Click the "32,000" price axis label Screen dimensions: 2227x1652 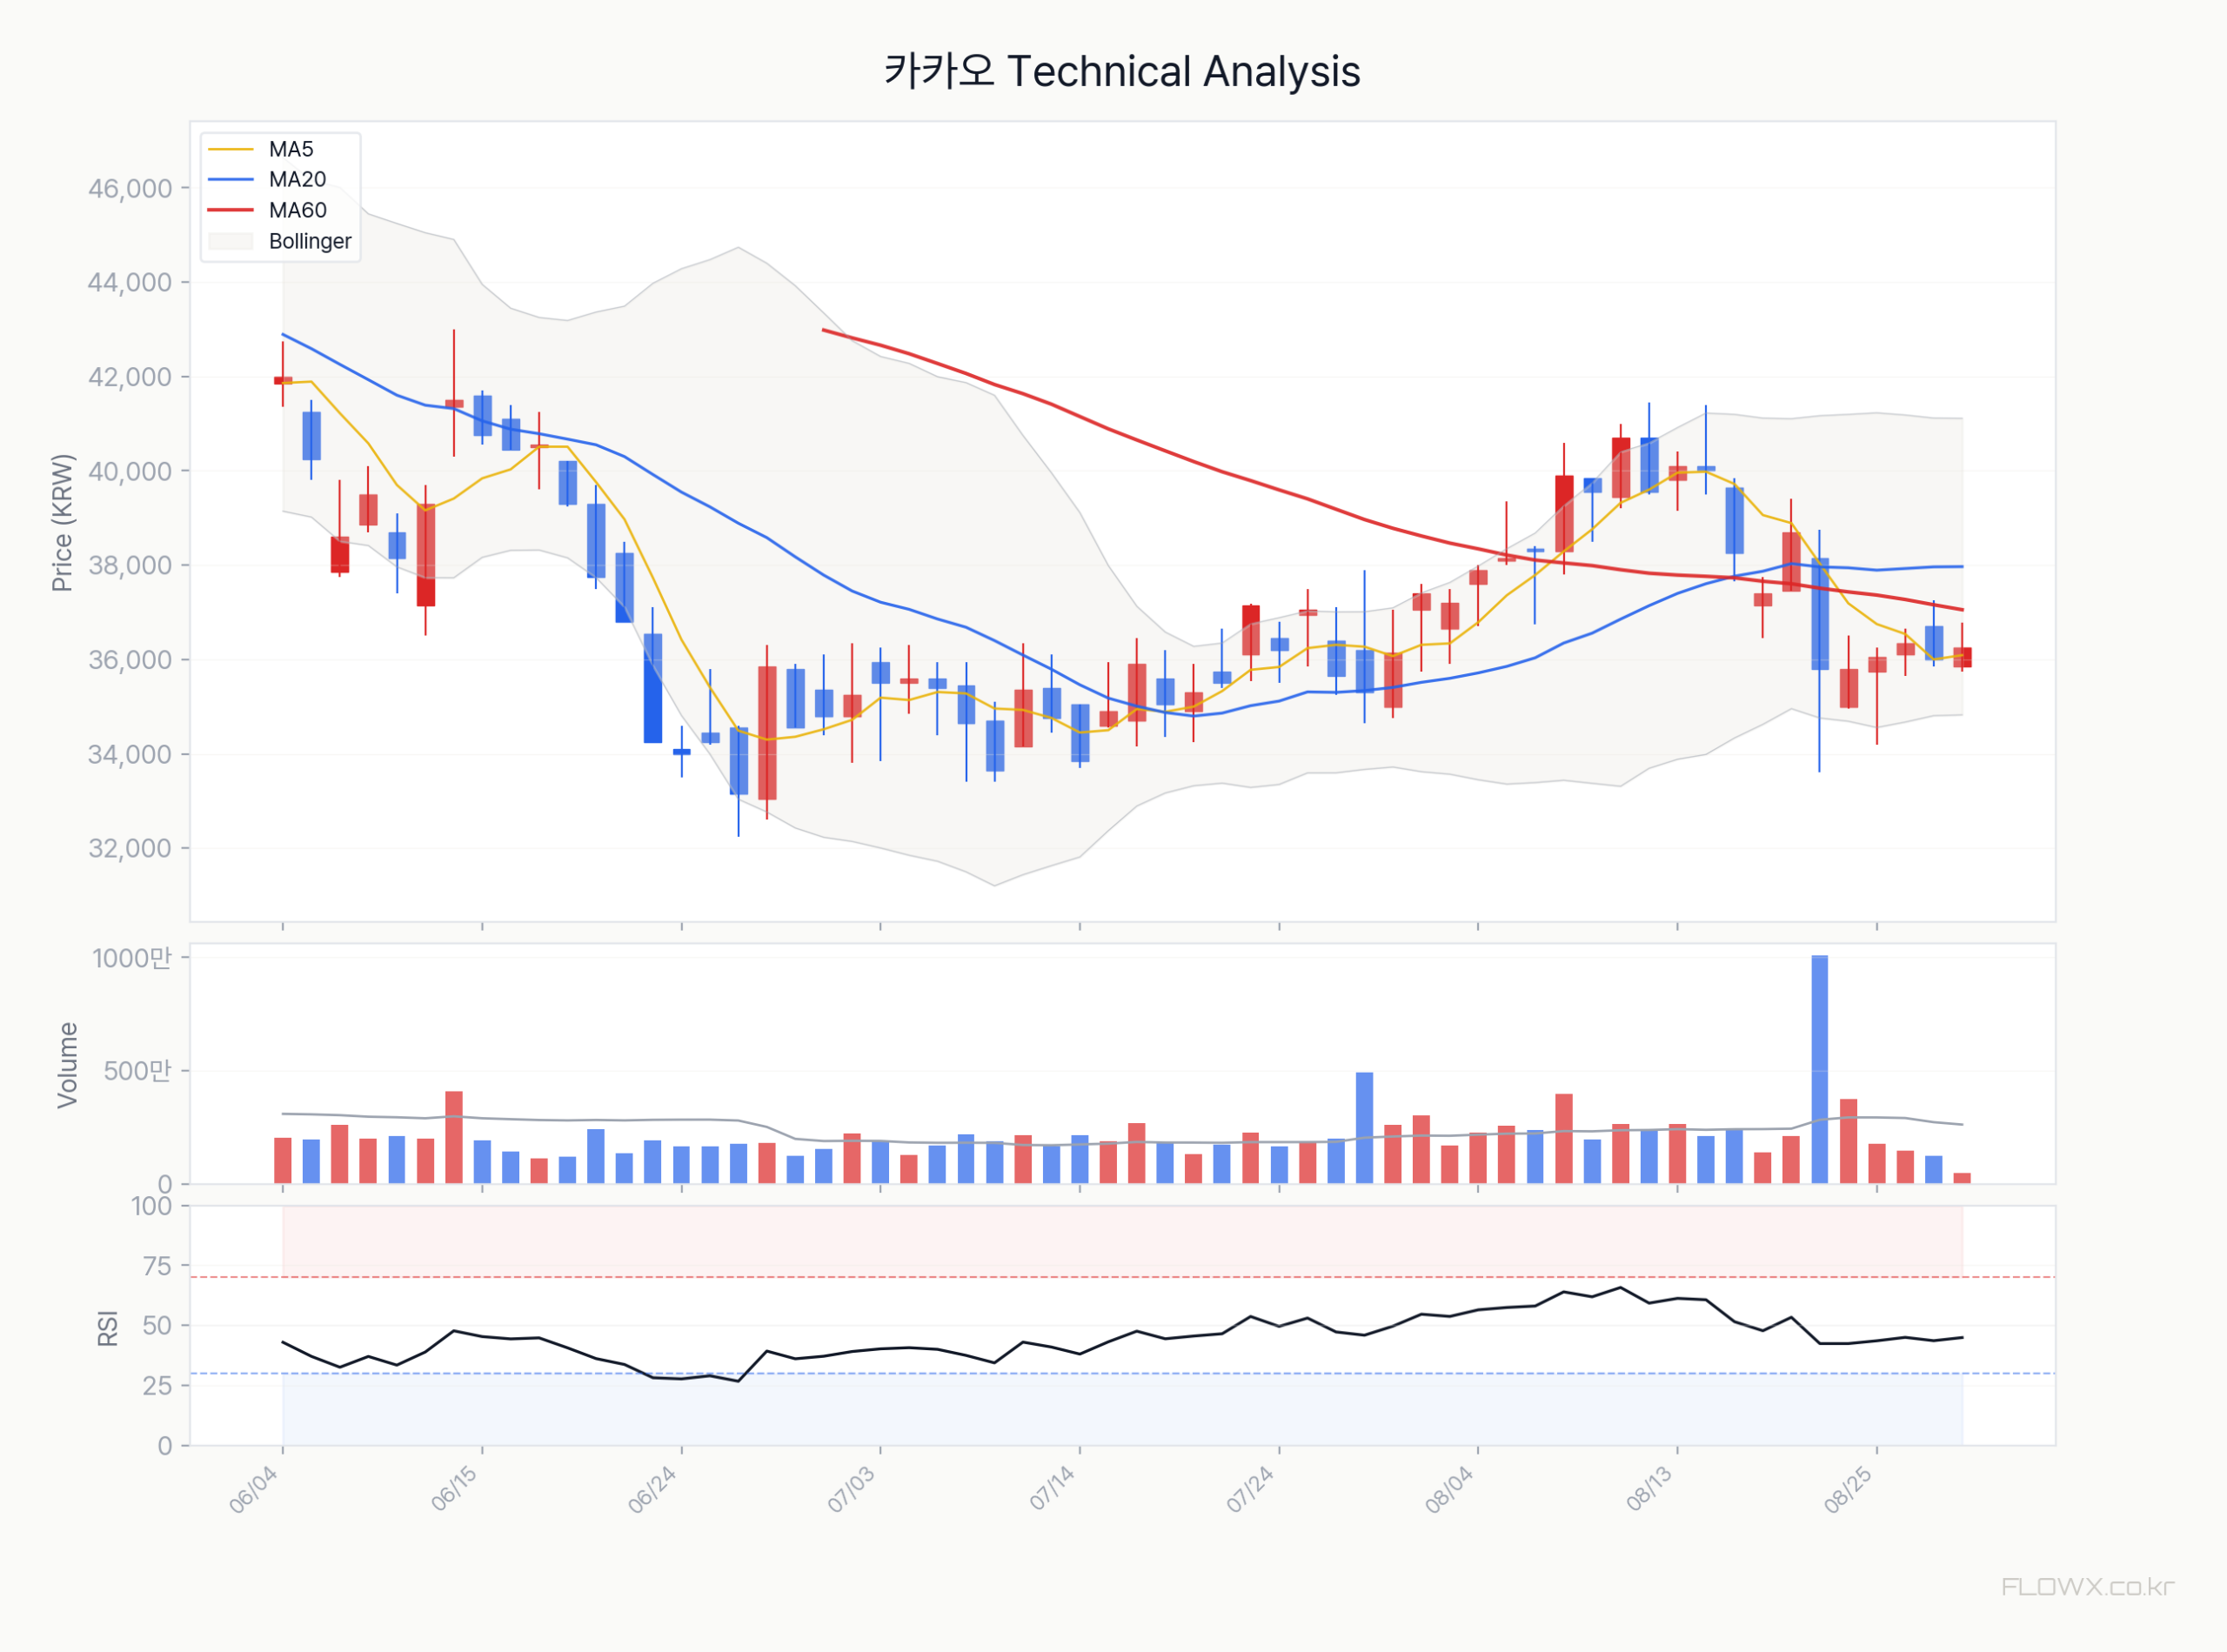130,849
